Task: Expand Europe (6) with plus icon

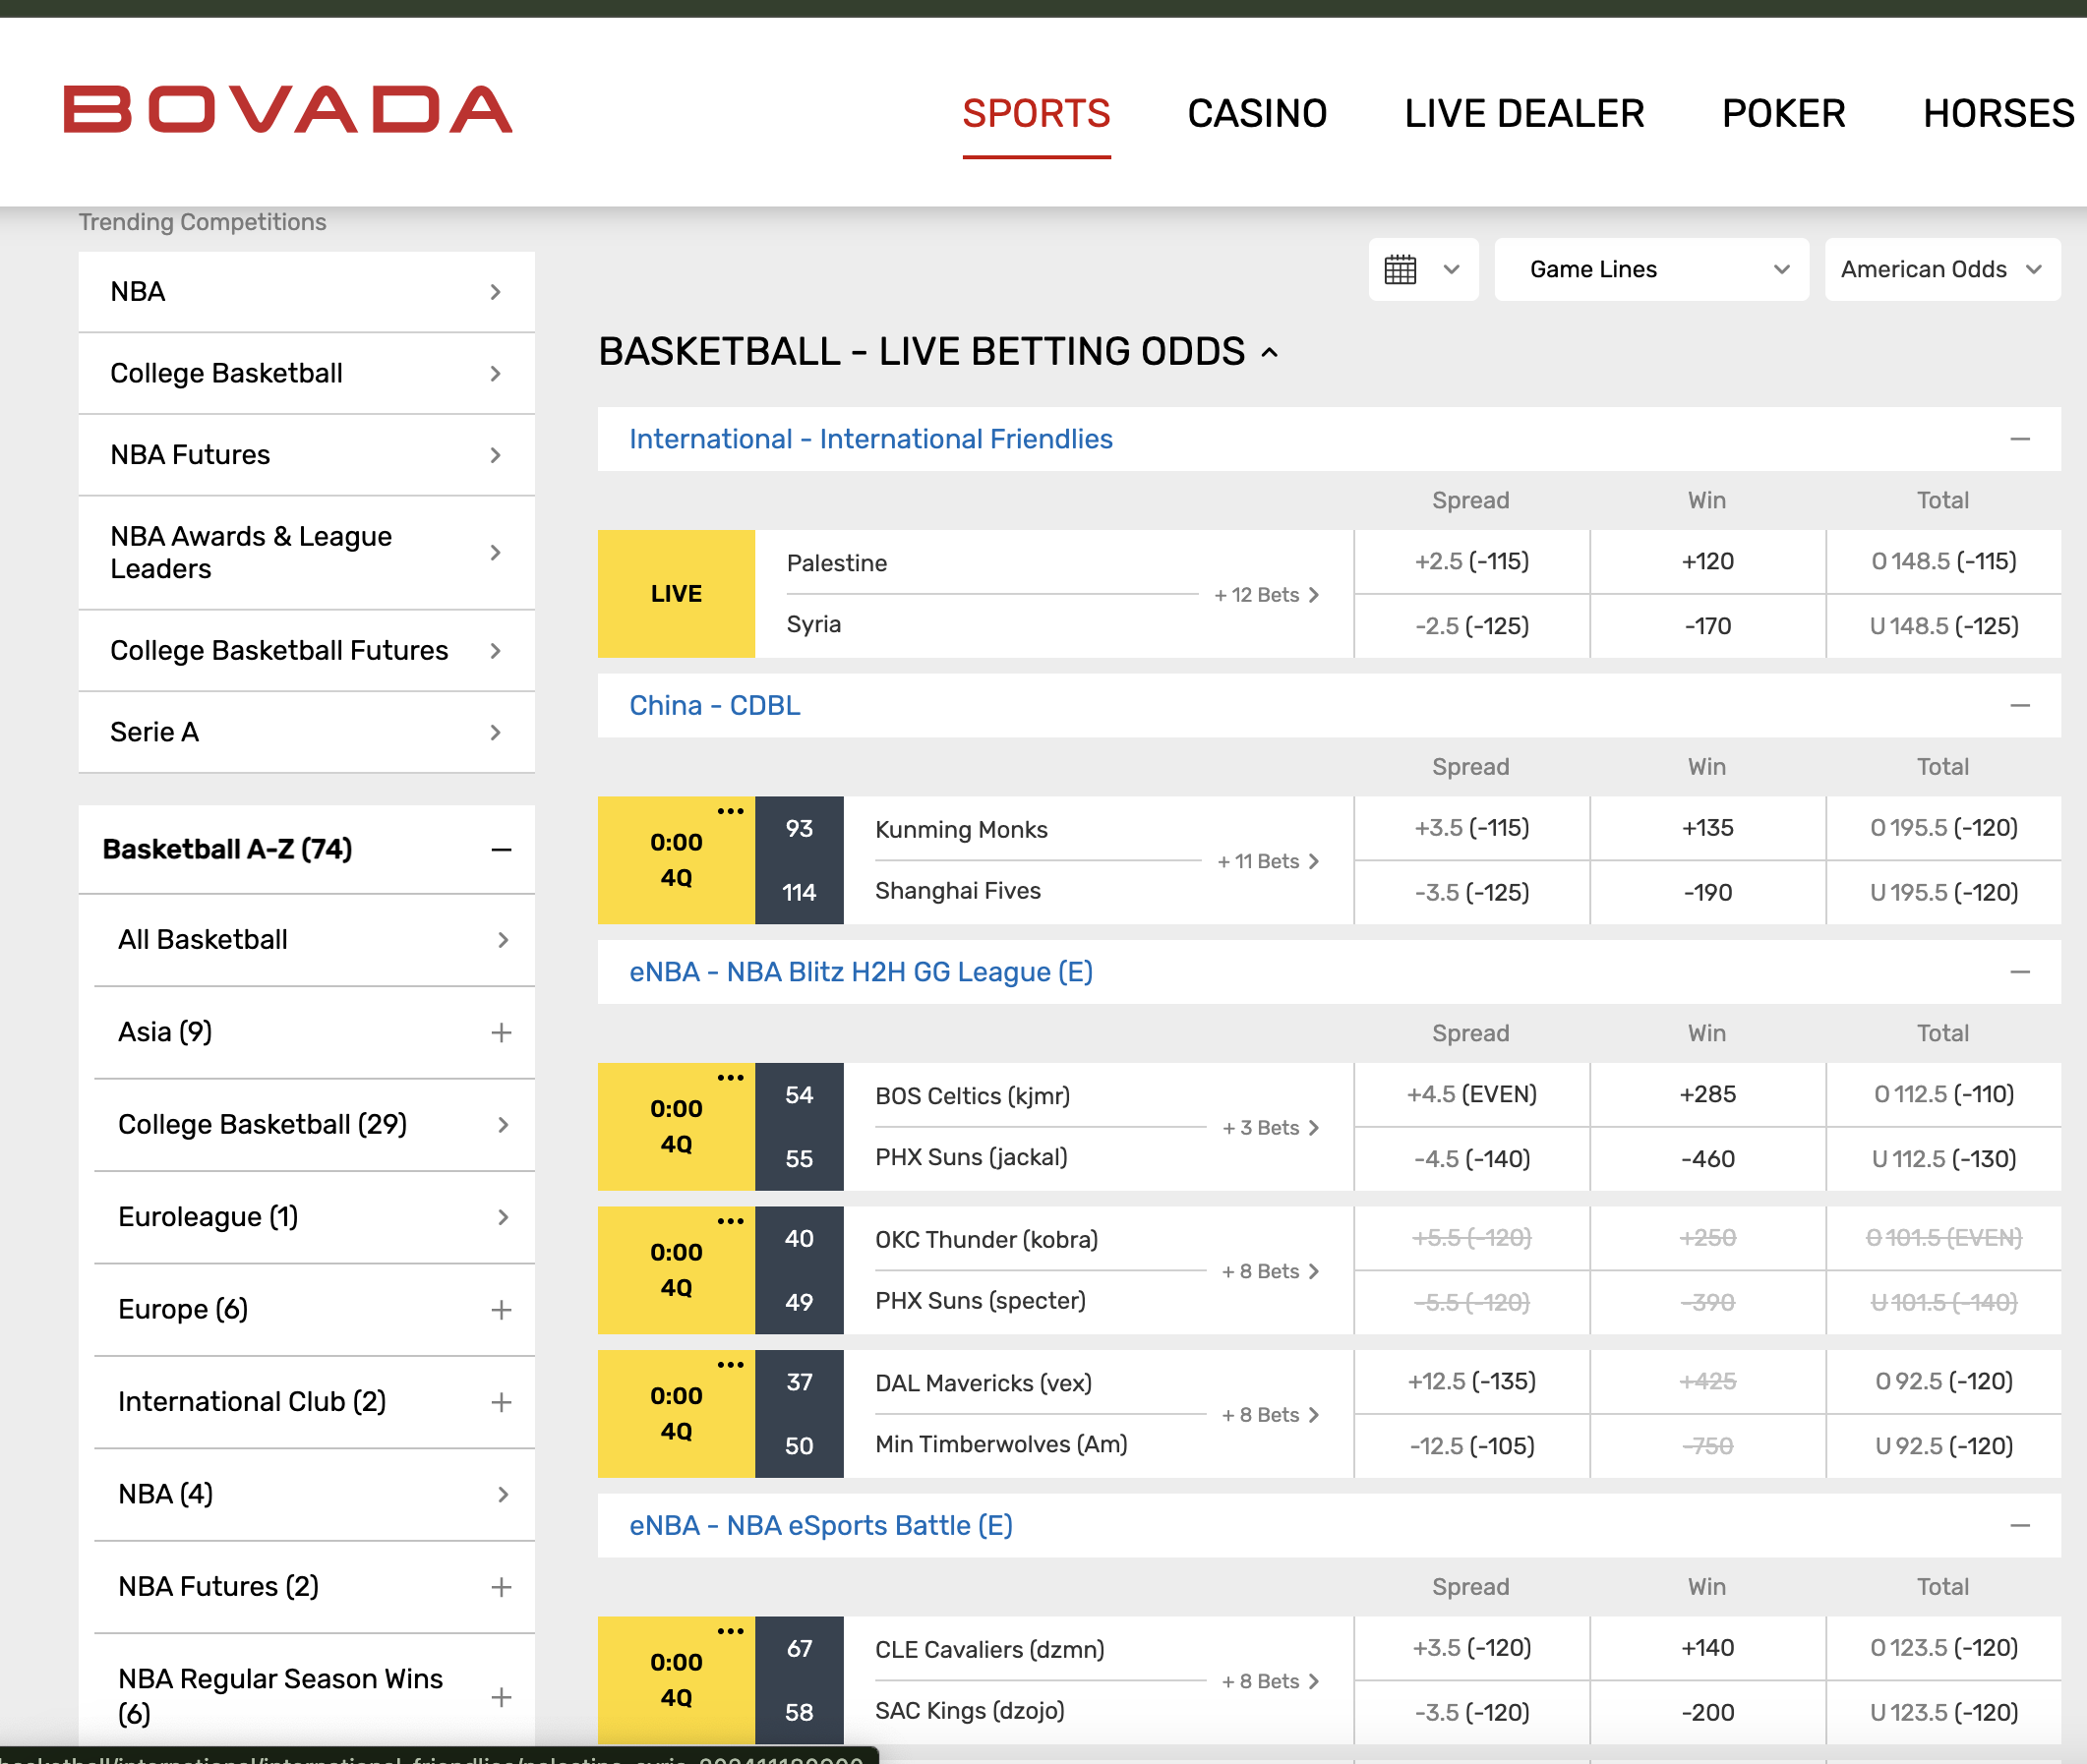Action: pyautogui.click(x=501, y=1310)
